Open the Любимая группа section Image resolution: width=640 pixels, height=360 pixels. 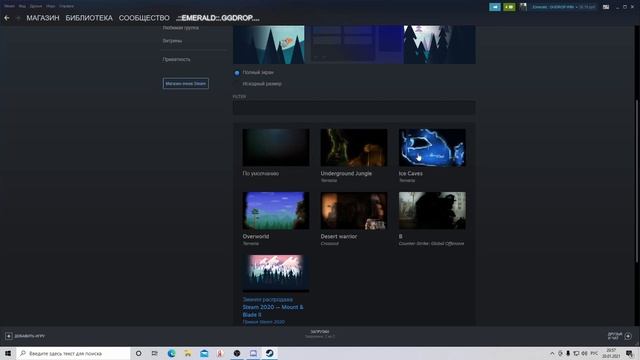[x=180, y=28]
